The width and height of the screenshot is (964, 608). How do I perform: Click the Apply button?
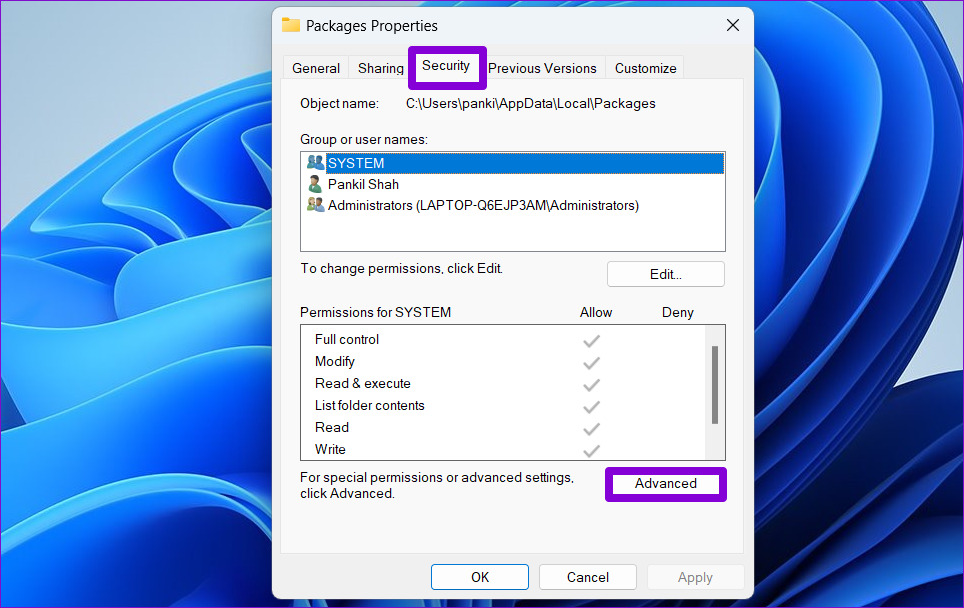pos(695,577)
